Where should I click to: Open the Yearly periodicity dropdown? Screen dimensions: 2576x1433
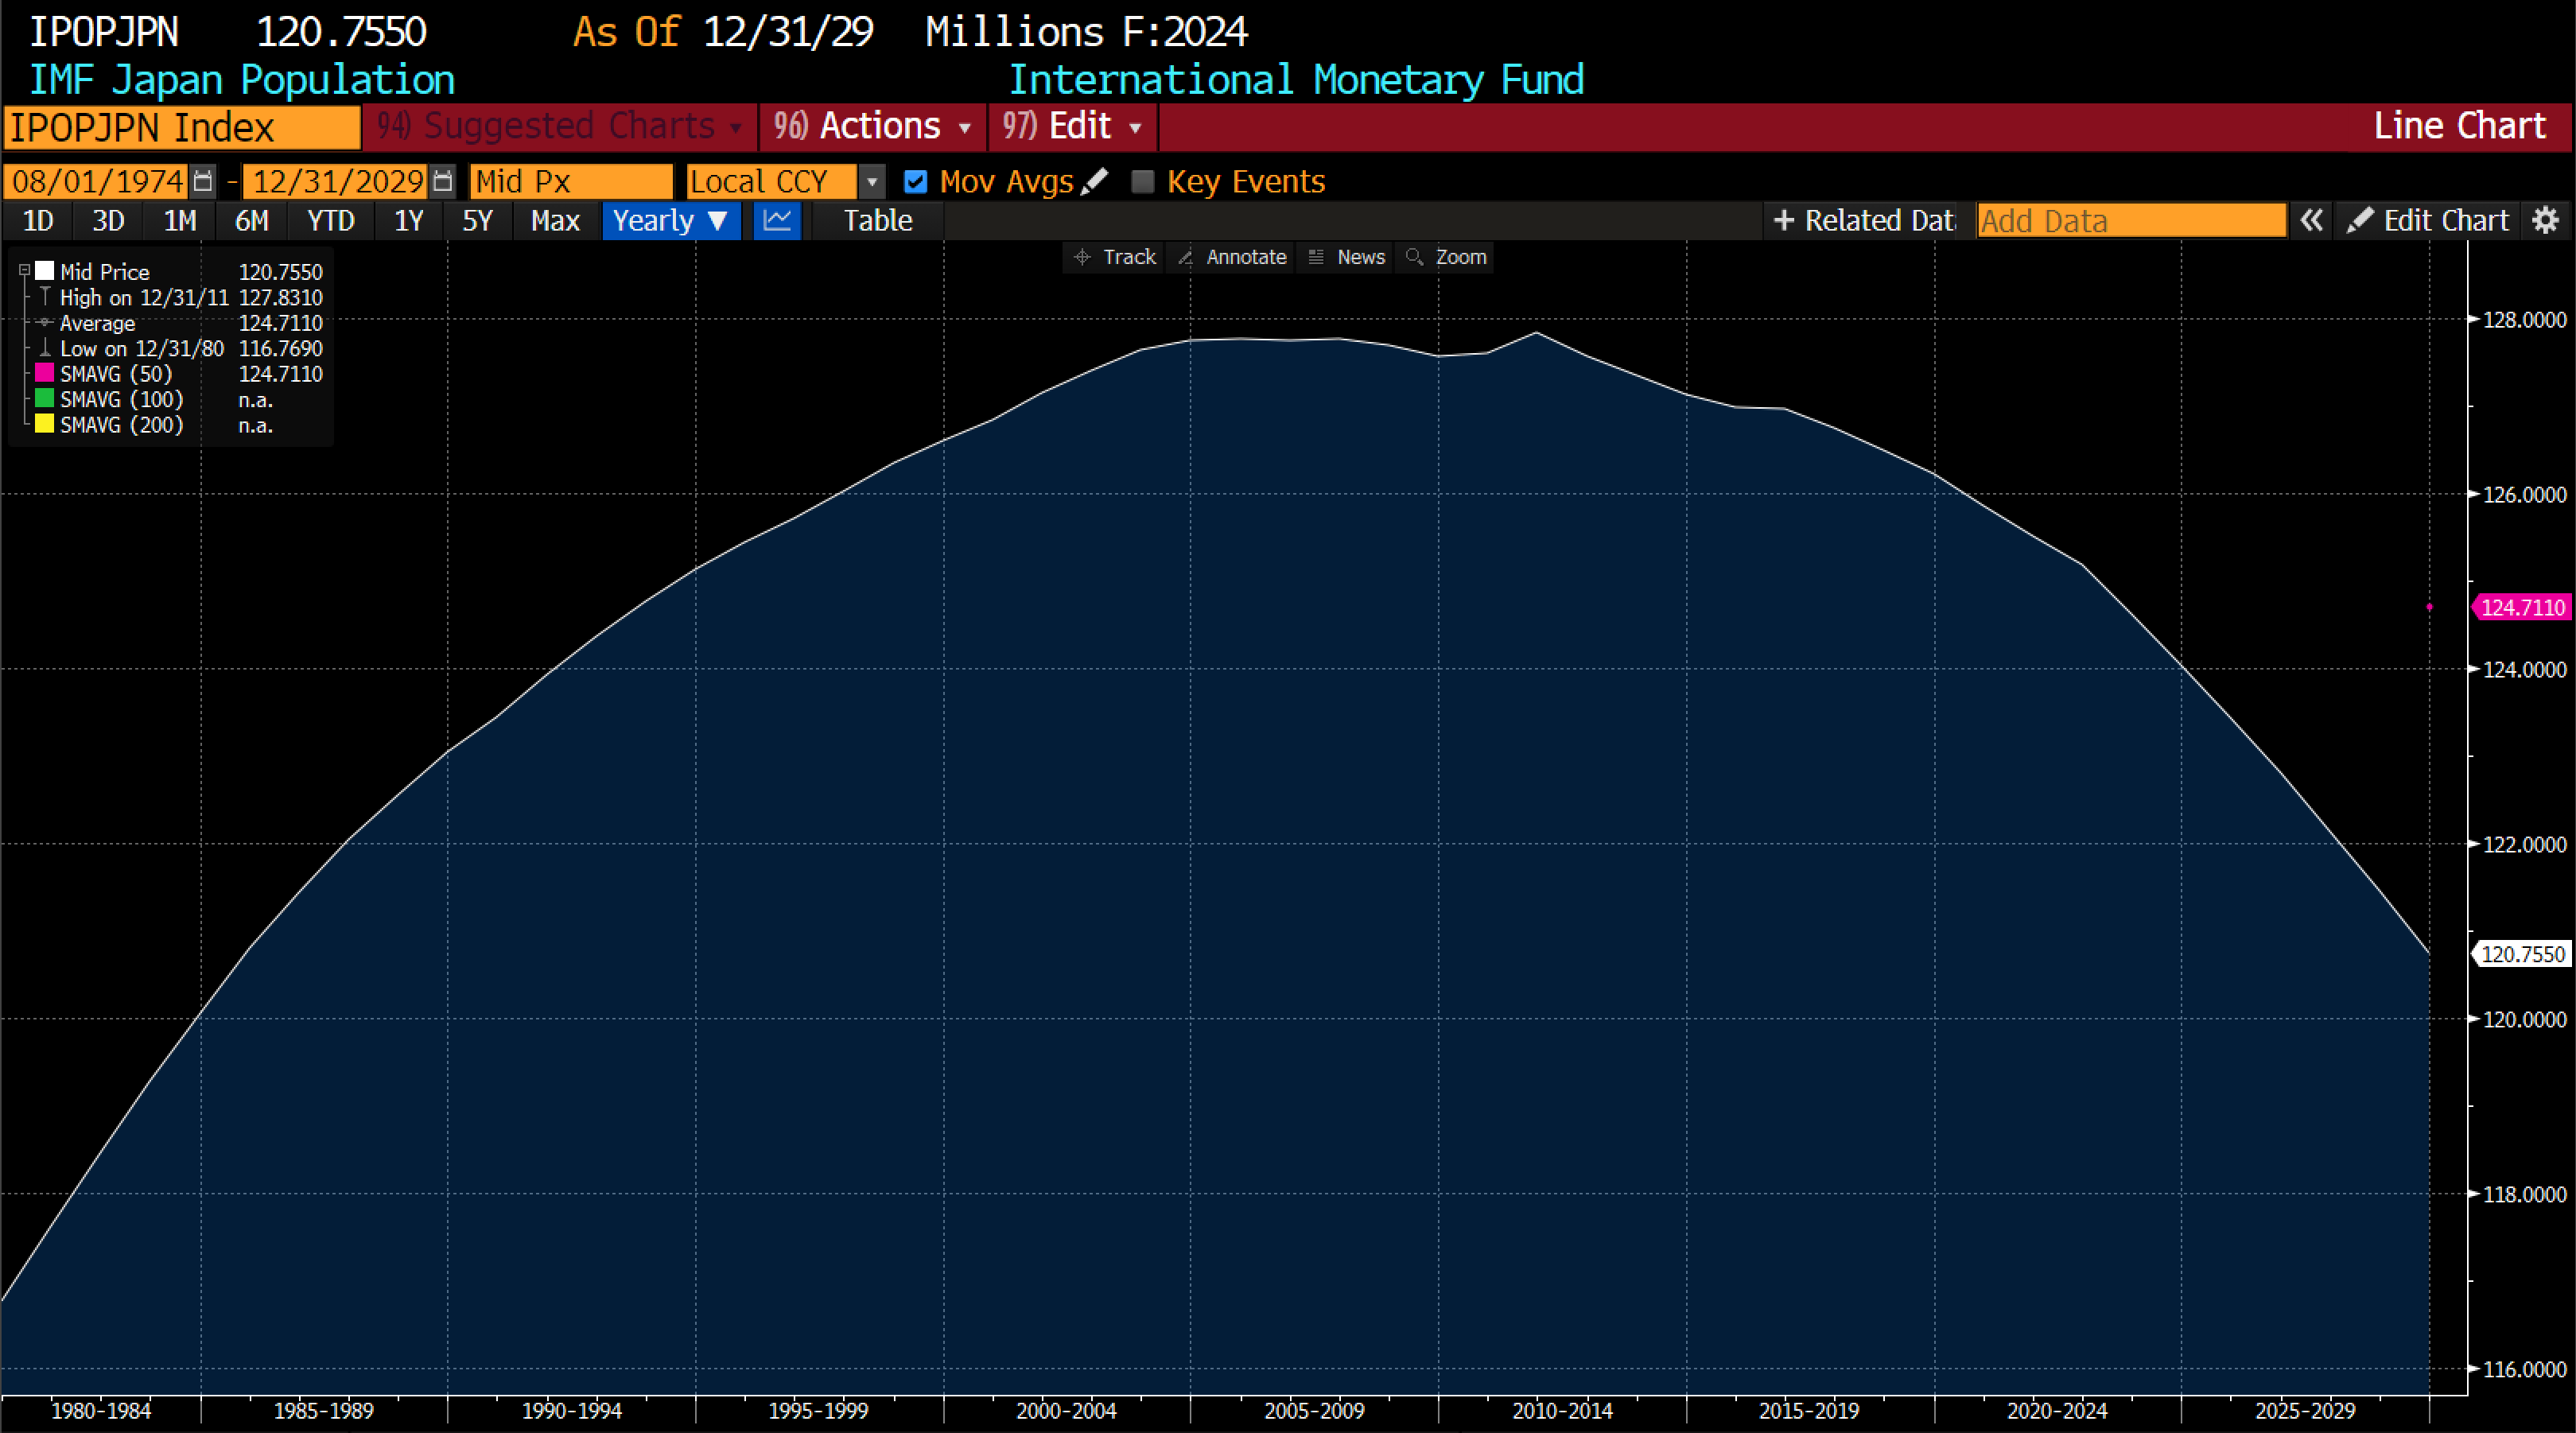[x=670, y=220]
